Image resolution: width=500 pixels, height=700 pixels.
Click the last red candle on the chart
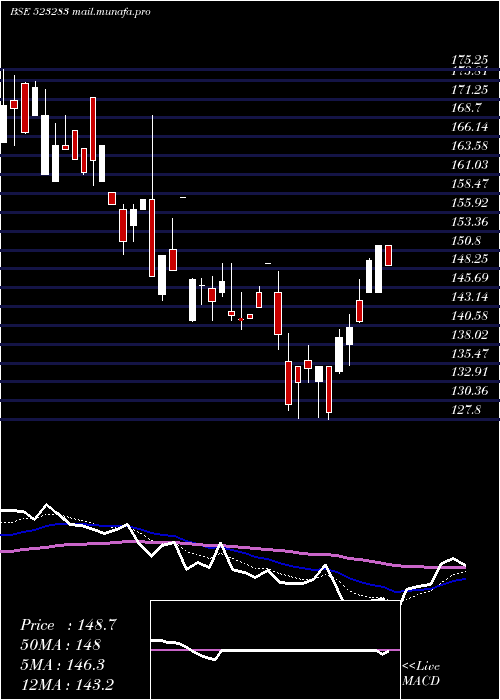(x=388, y=255)
